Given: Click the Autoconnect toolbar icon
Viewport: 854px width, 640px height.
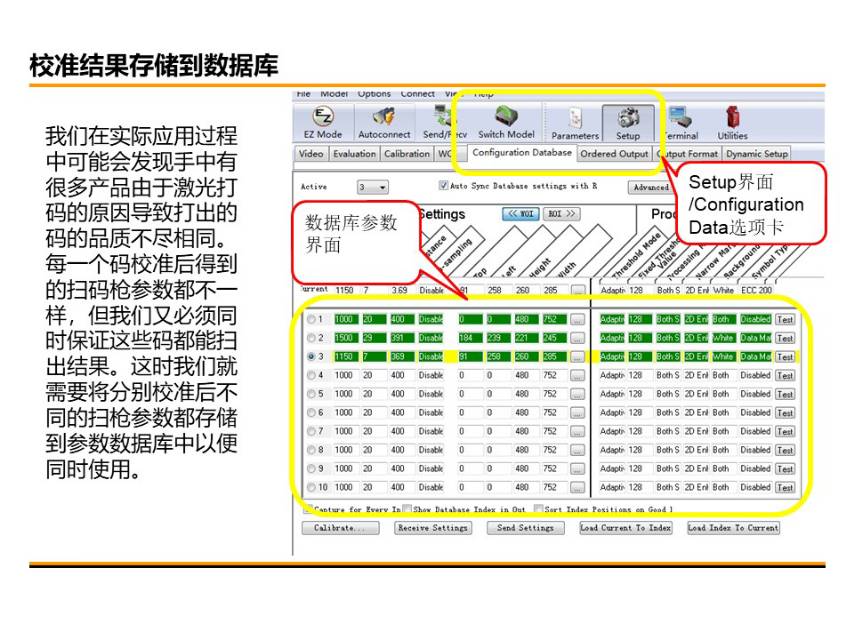Looking at the screenshot, I should [384, 123].
